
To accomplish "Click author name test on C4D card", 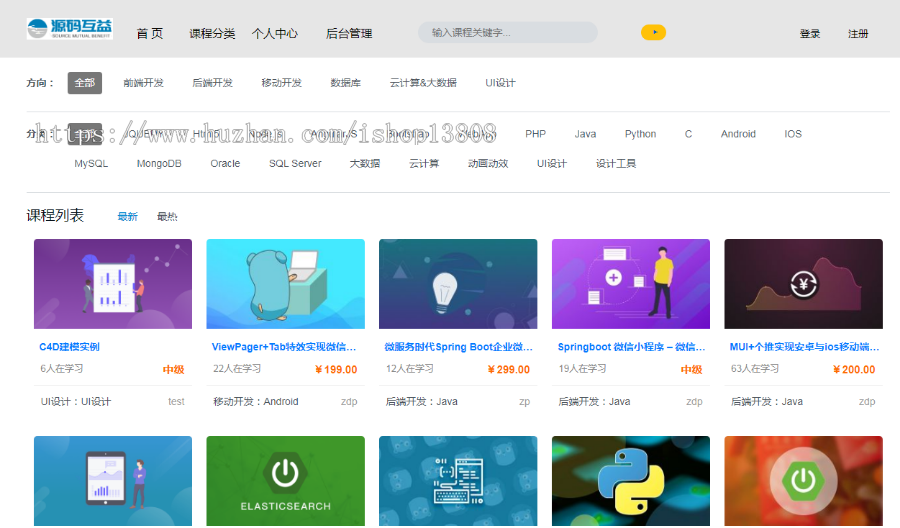I will coord(176,402).
